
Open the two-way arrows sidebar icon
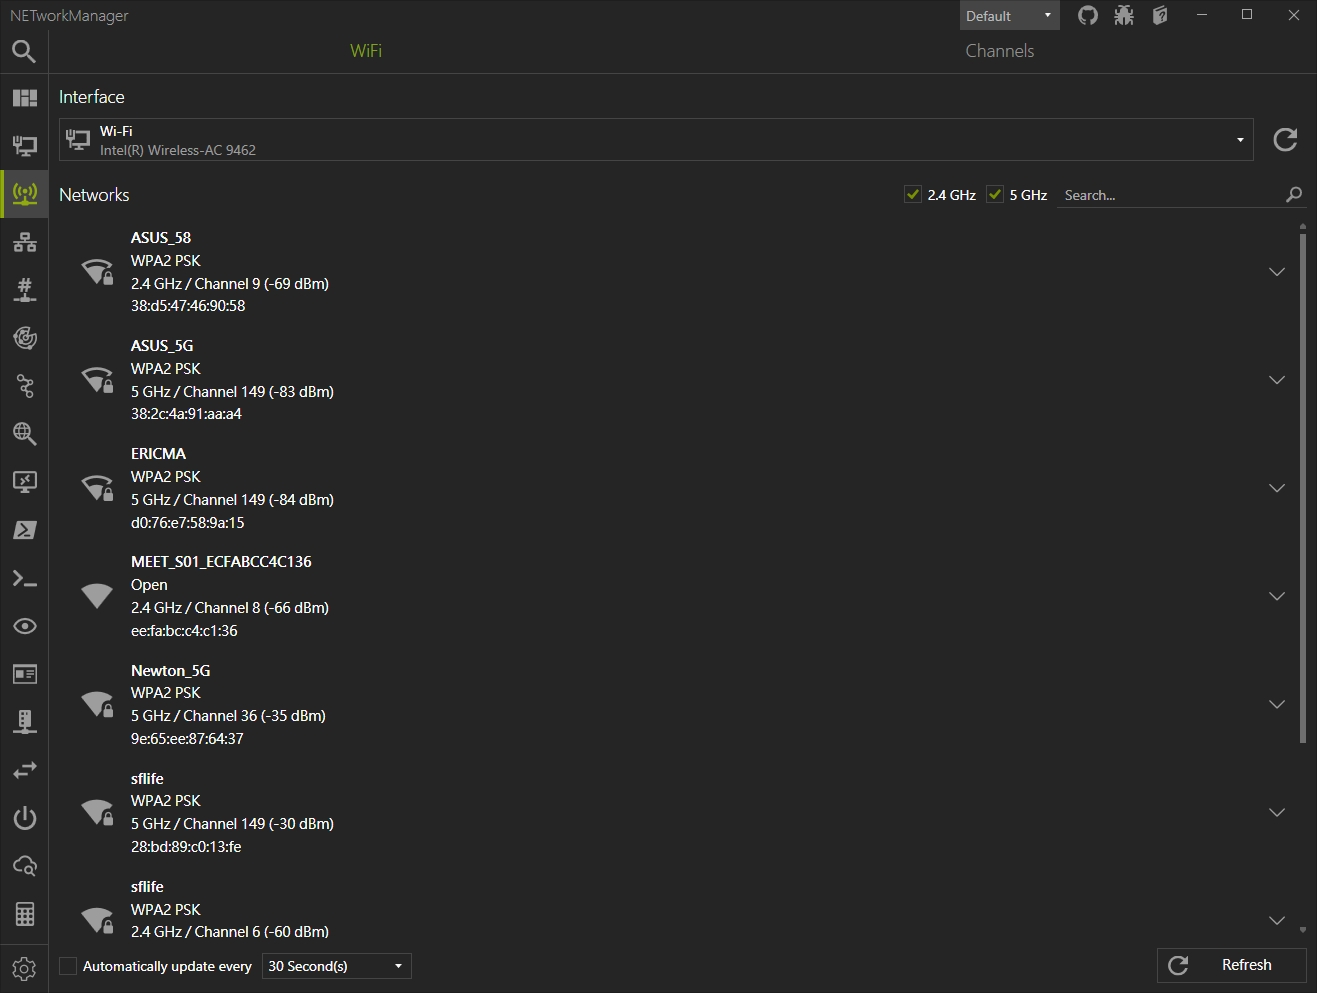click(x=24, y=770)
